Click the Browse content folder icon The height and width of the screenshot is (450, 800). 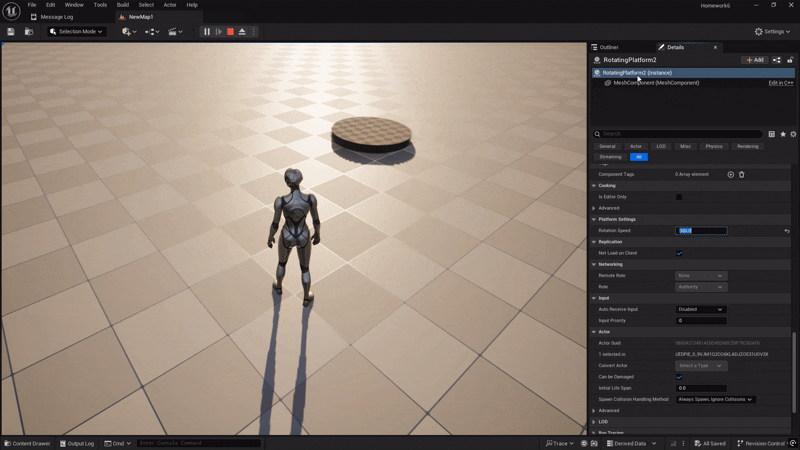[29, 32]
